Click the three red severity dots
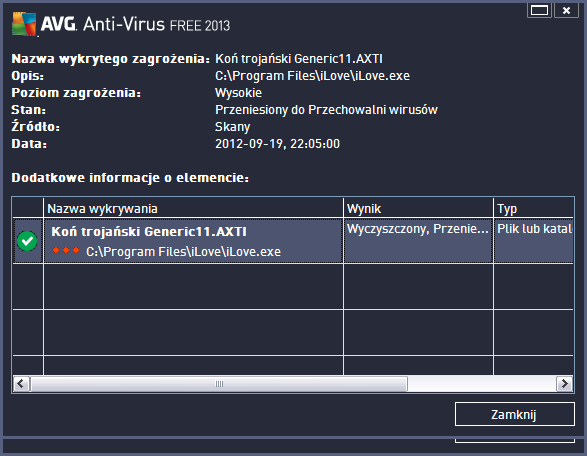This screenshot has width=587, height=456. (66, 250)
